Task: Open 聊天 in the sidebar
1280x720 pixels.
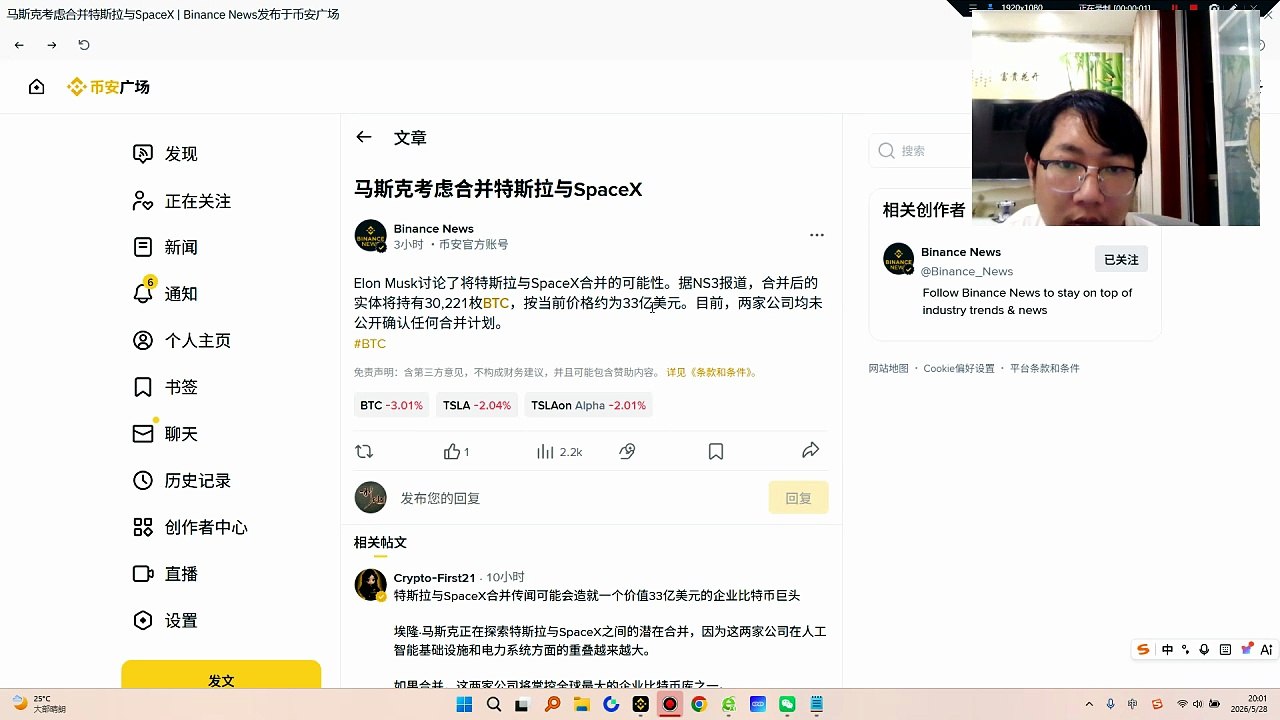Action: 166,433
